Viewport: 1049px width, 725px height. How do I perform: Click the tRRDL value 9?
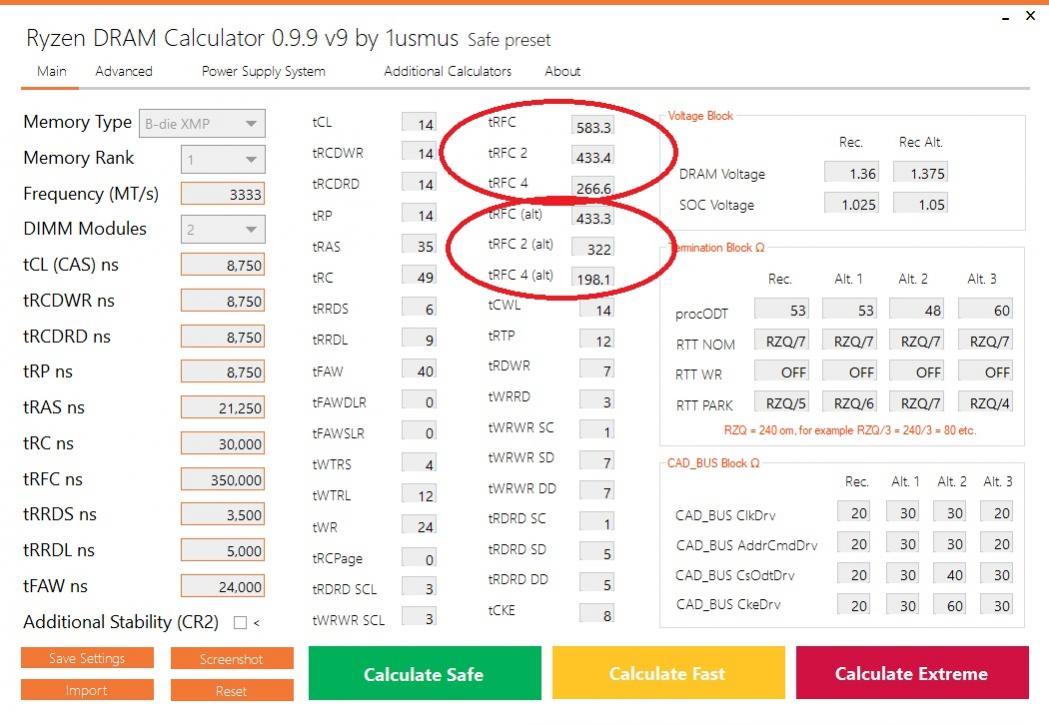(x=419, y=339)
